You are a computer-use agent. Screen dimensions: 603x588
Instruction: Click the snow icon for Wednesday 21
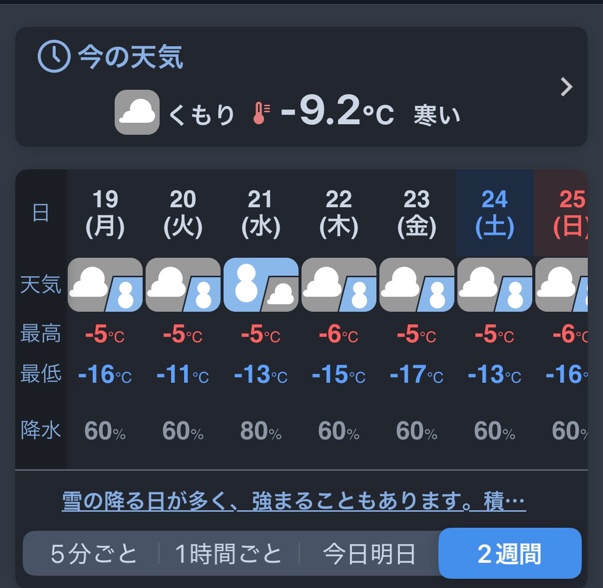click(x=261, y=285)
